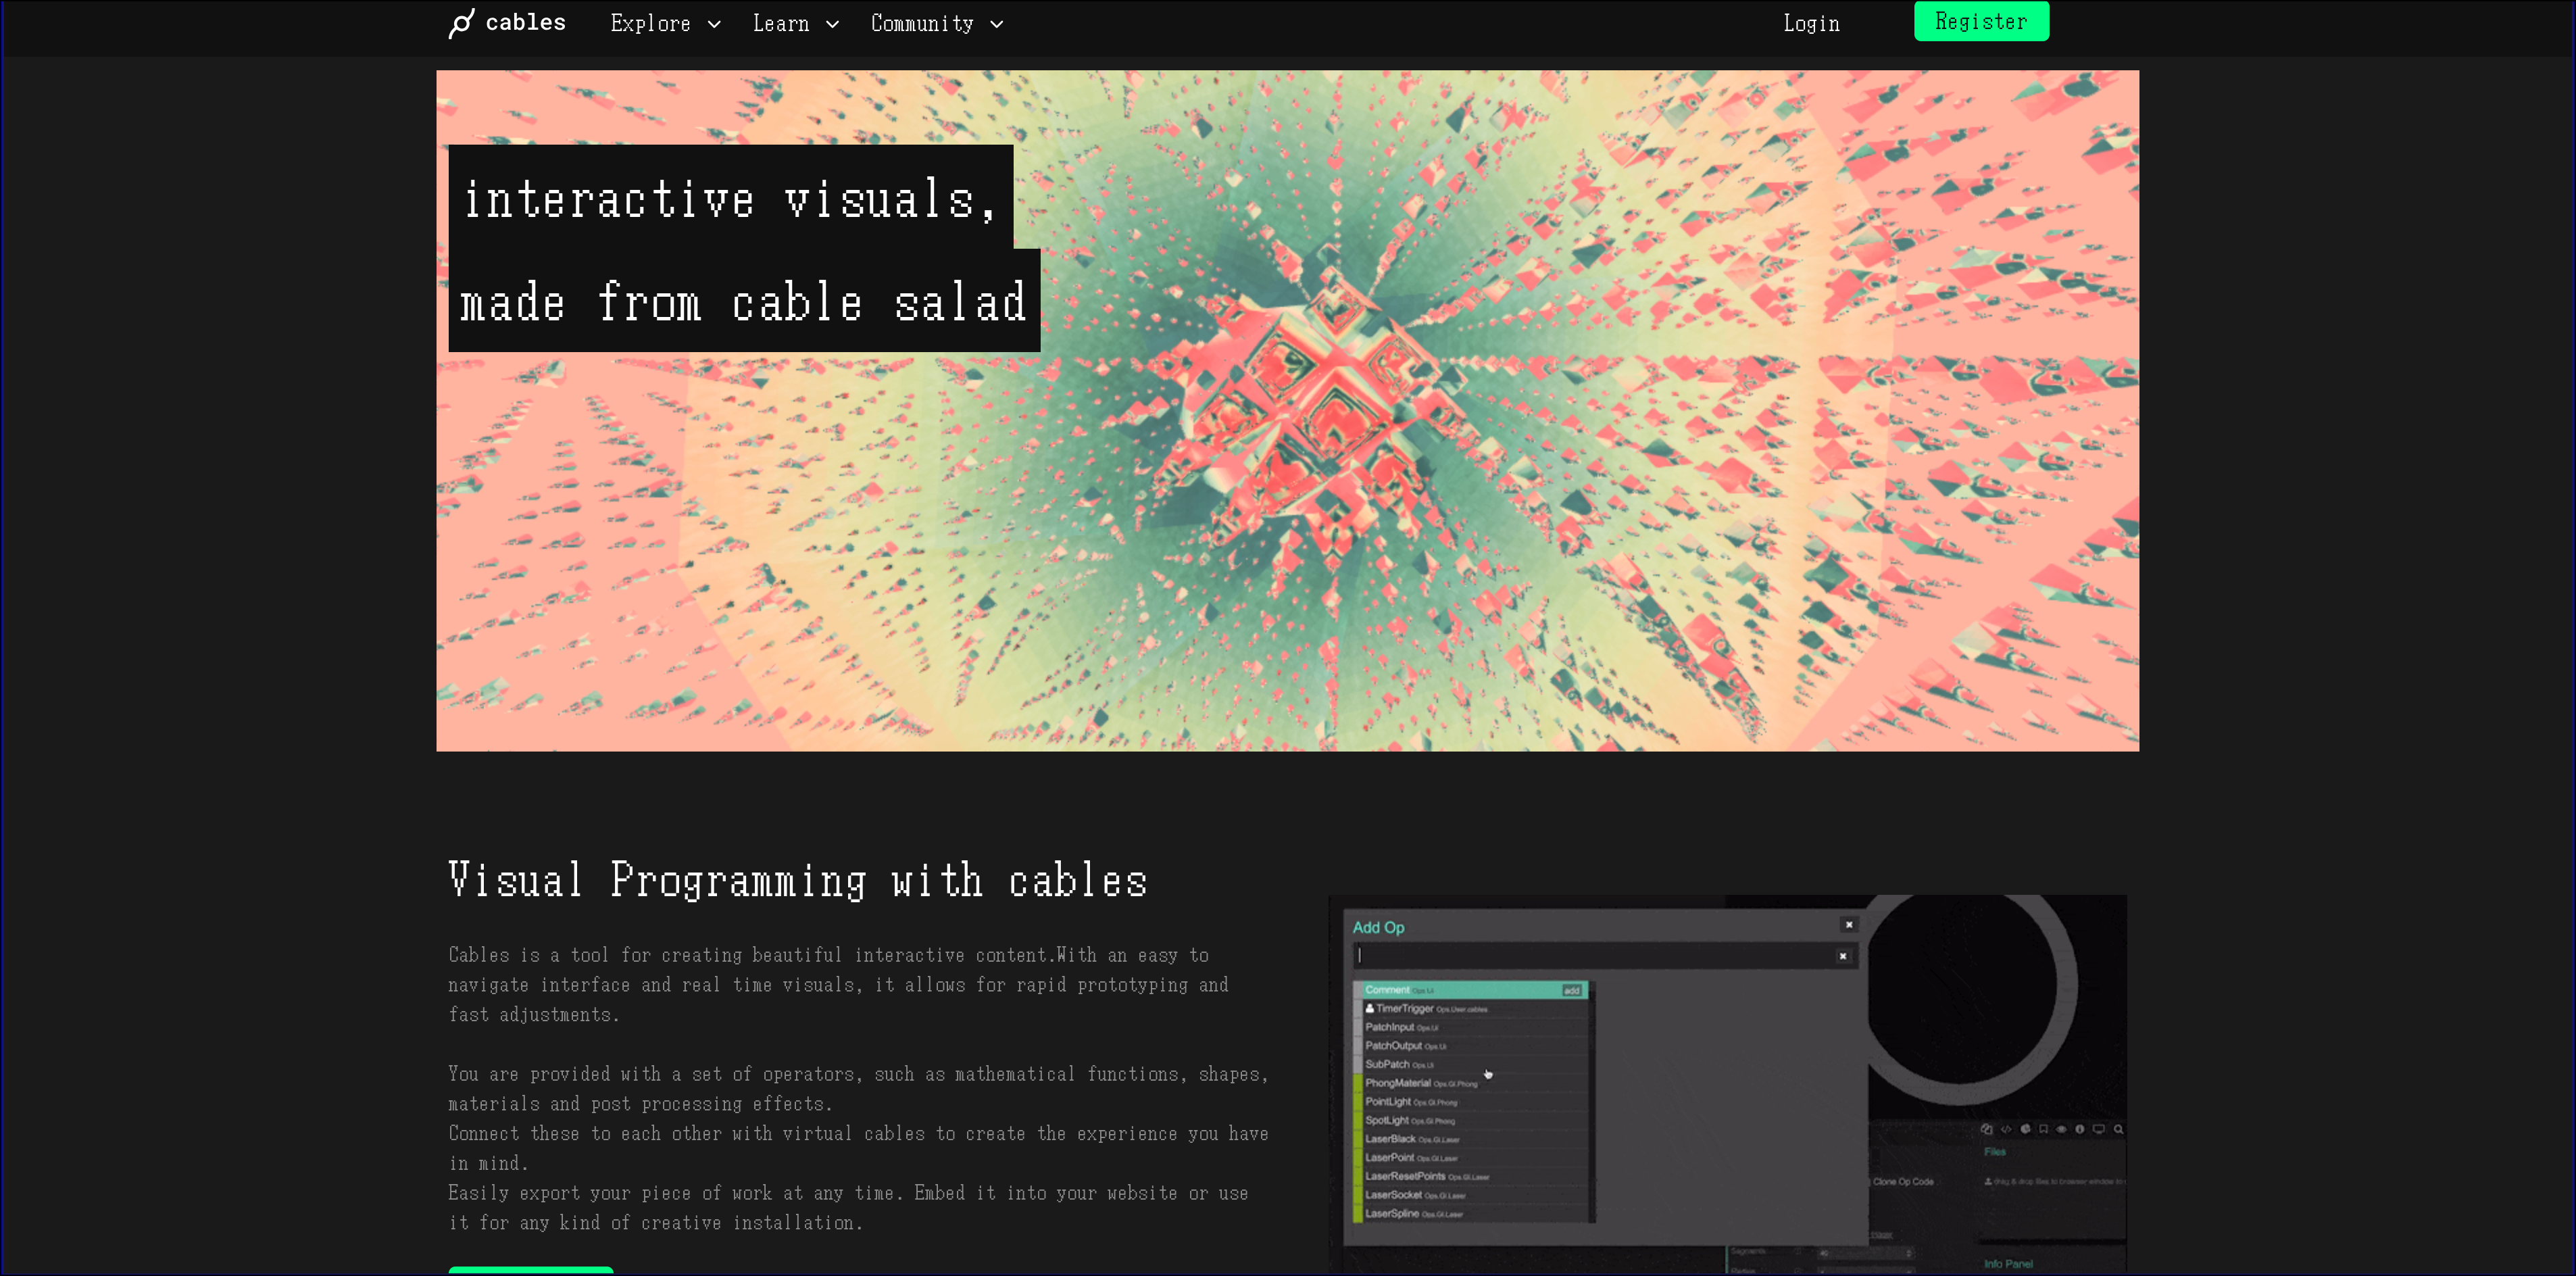The width and height of the screenshot is (2576, 1276).
Task: Select the PatchInput op in list
Action: 1471,1027
